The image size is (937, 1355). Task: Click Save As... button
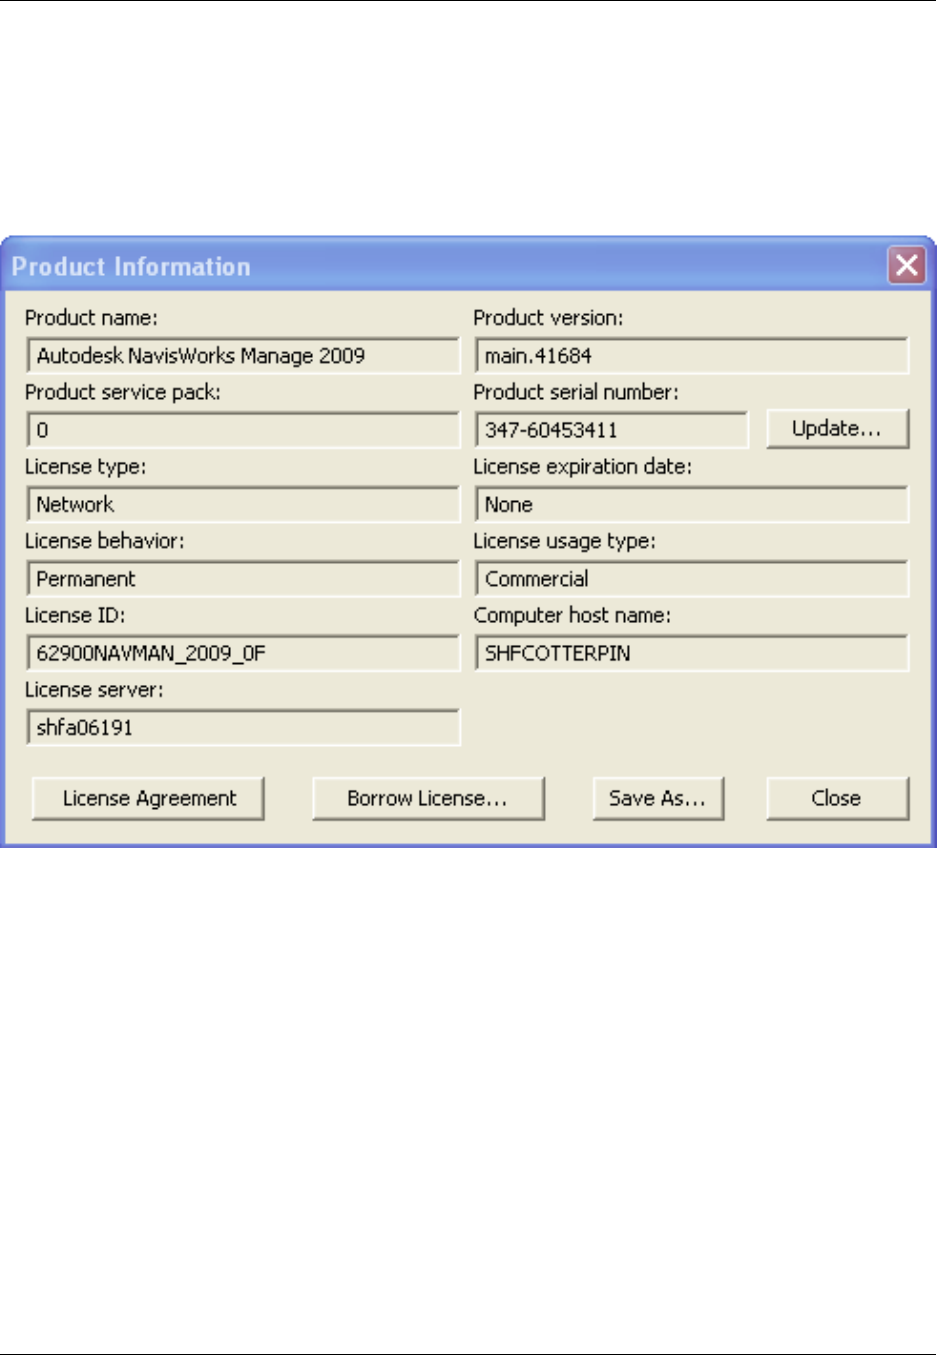[x=658, y=798]
